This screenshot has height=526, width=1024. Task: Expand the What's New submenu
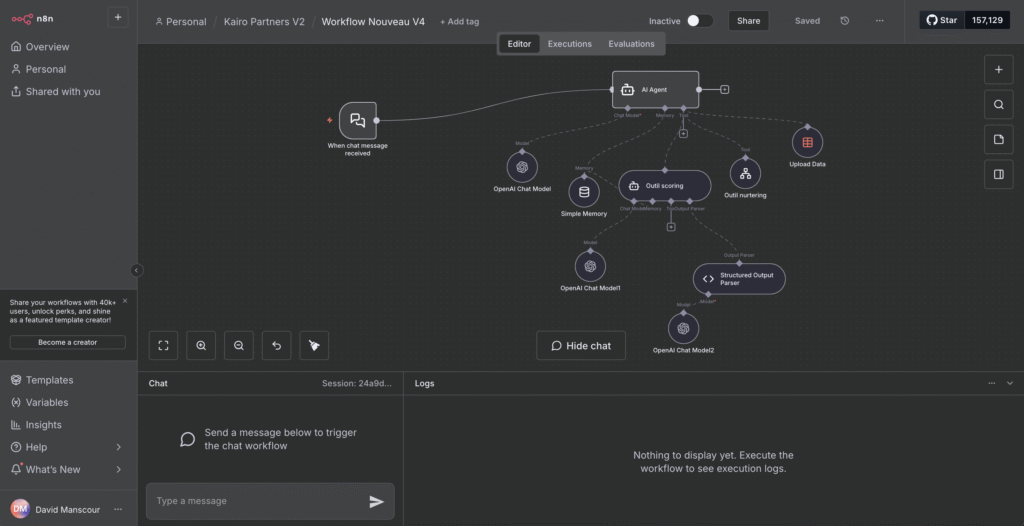(119, 469)
